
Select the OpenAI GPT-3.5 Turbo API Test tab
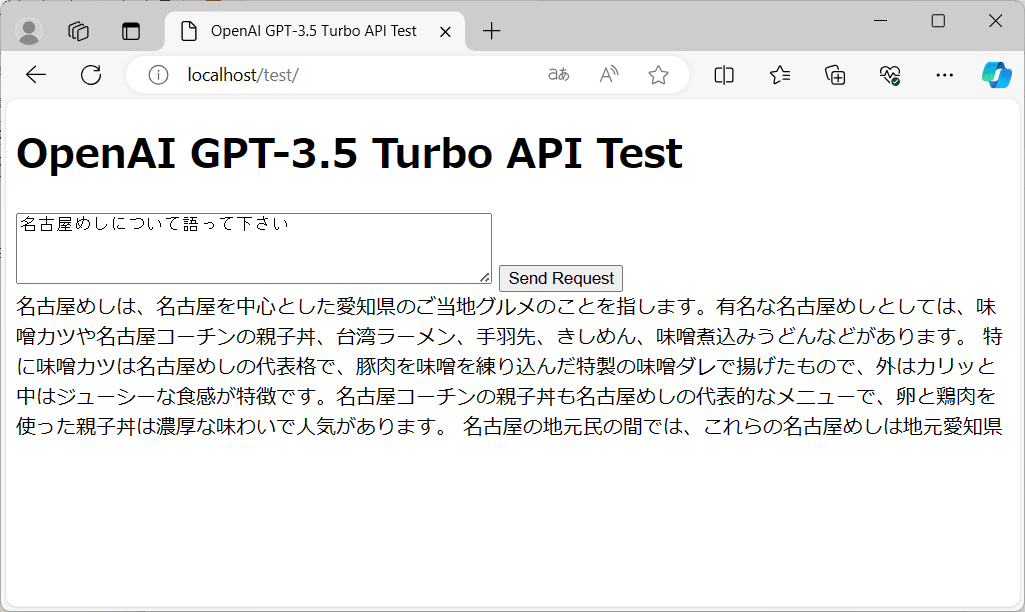click(x=314, y=31)
